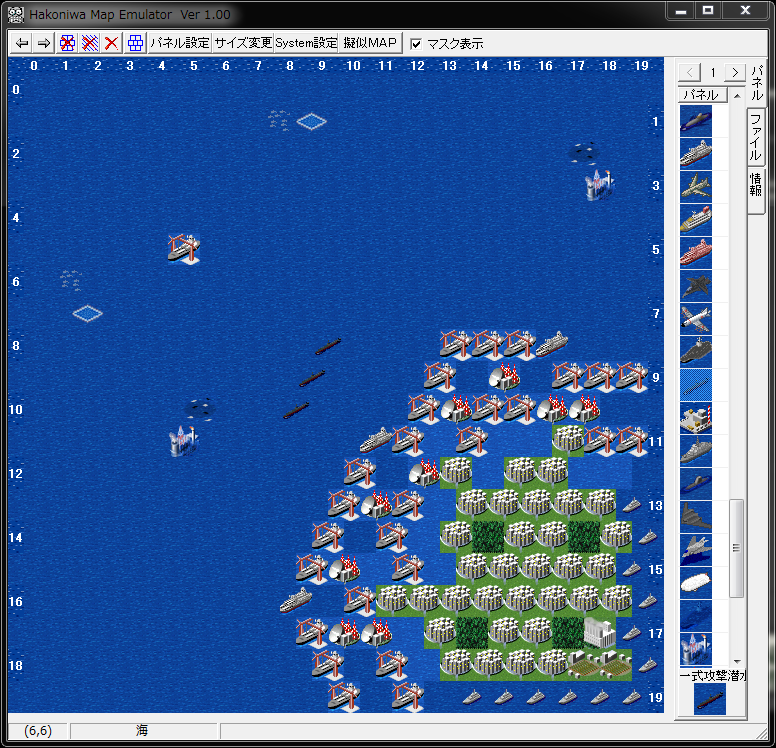Go to next panel page
Viewport: 776px width, 748px height.
(x=735, y=73)
